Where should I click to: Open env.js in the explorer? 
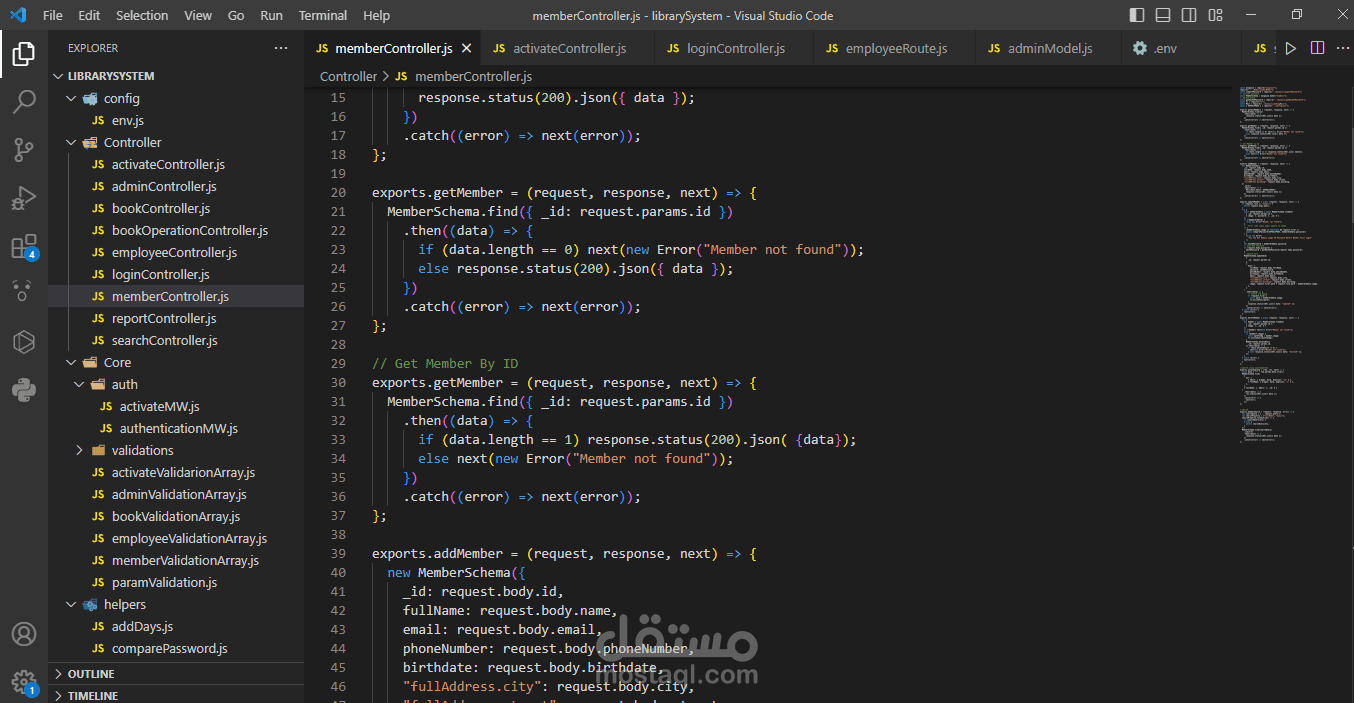(x=176, y=120)
